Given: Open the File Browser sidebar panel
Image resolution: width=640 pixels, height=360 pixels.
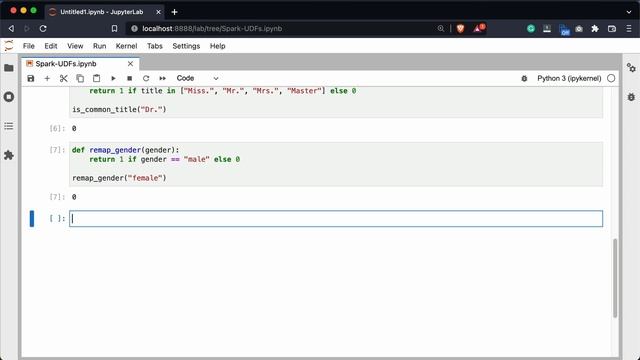Looking at the screenshot, I should 9,68.
